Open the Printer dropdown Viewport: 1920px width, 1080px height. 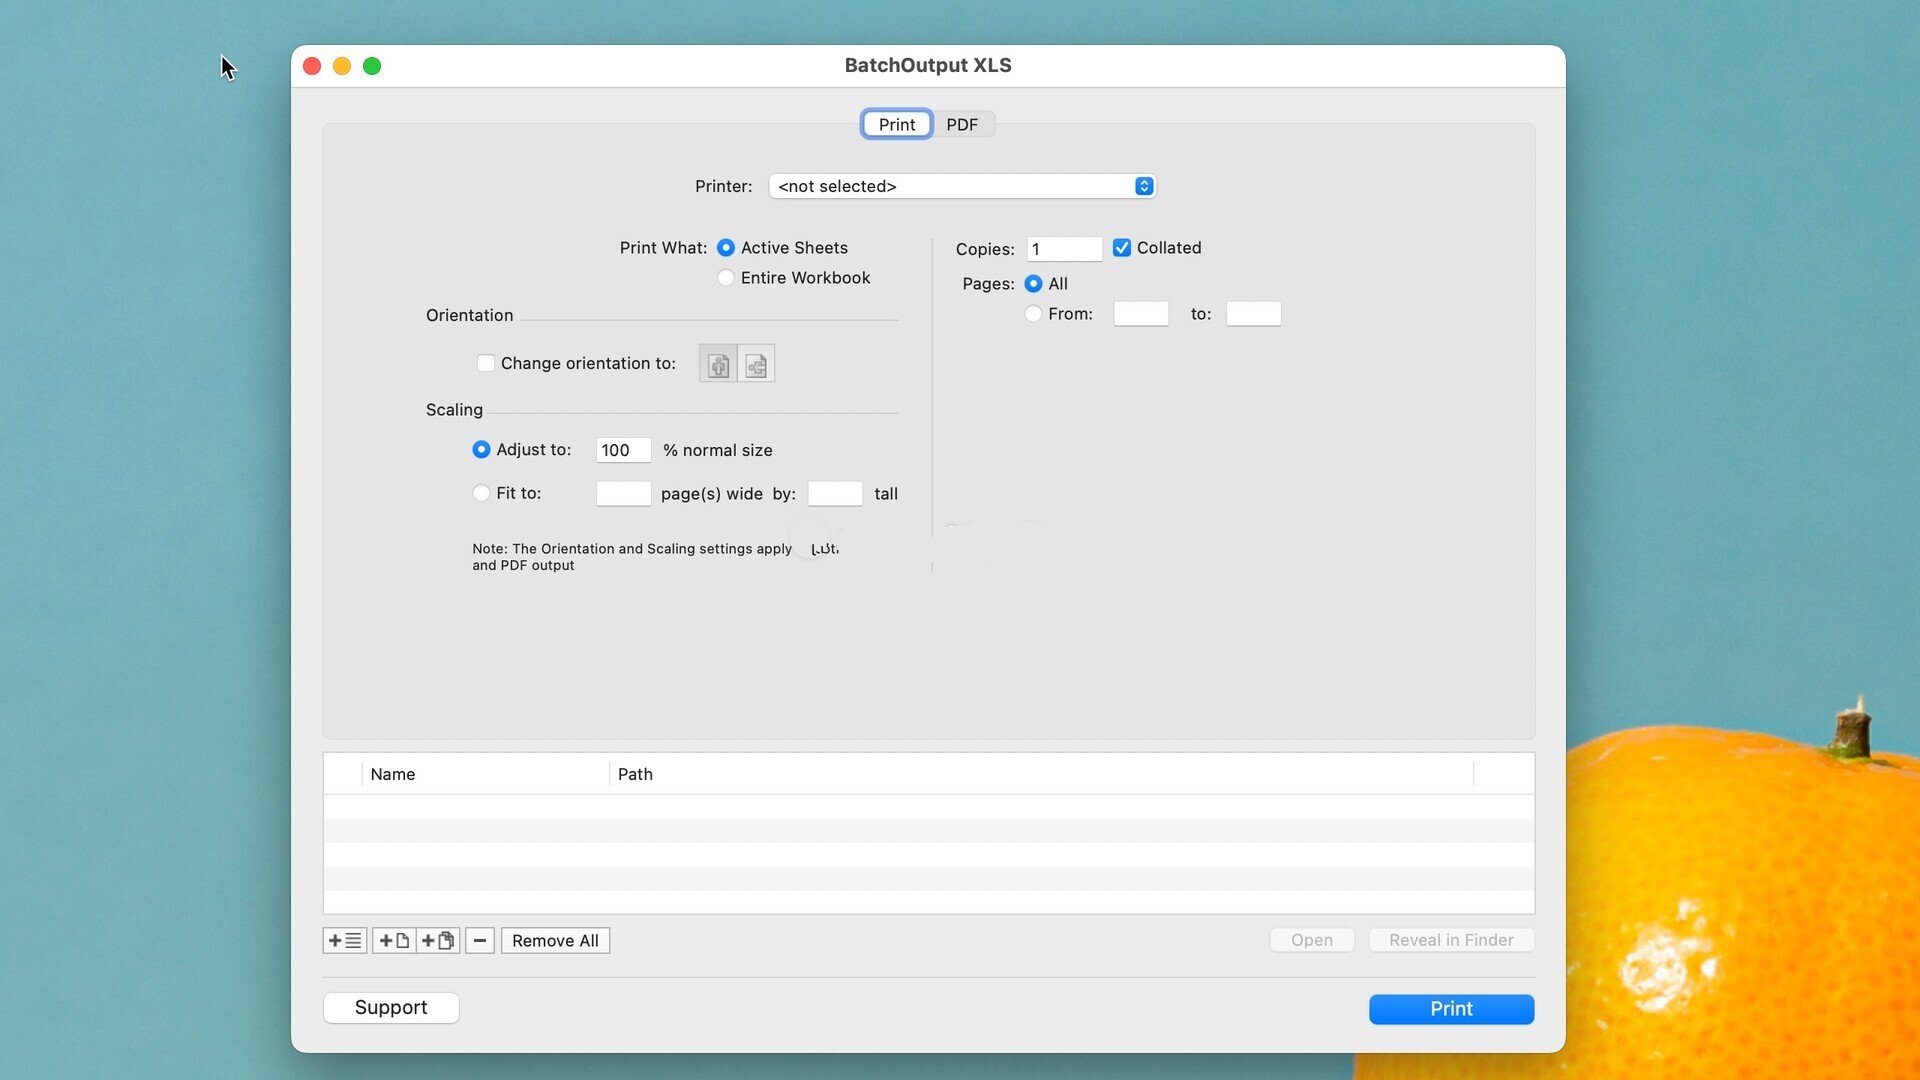[x=962, y=186]
